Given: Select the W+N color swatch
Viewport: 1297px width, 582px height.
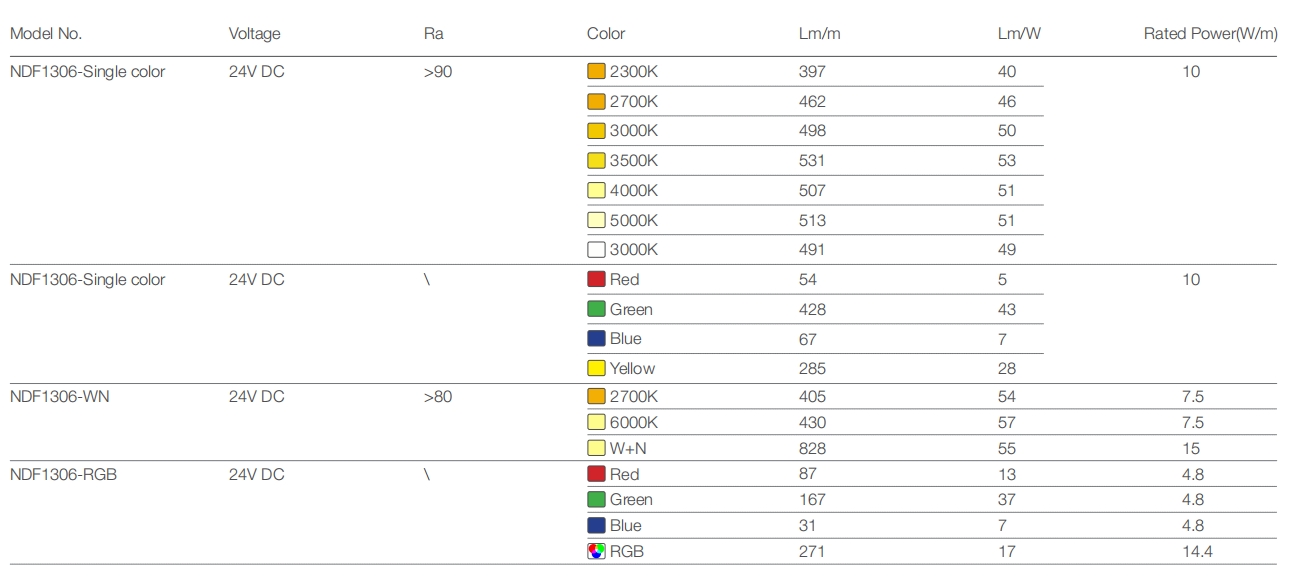Looking at the screenshot, I should pyautogui.click(x=596, y=449).
